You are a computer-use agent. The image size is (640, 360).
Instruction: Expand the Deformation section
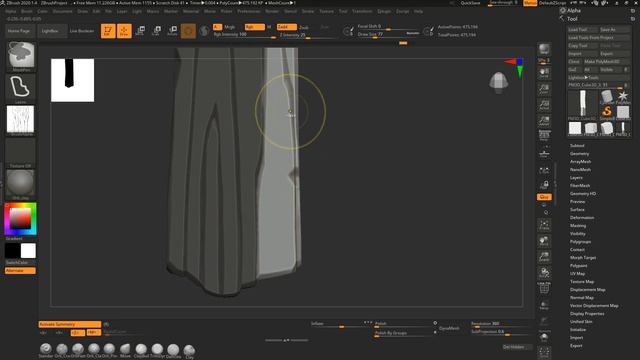[x=582, y=218]
